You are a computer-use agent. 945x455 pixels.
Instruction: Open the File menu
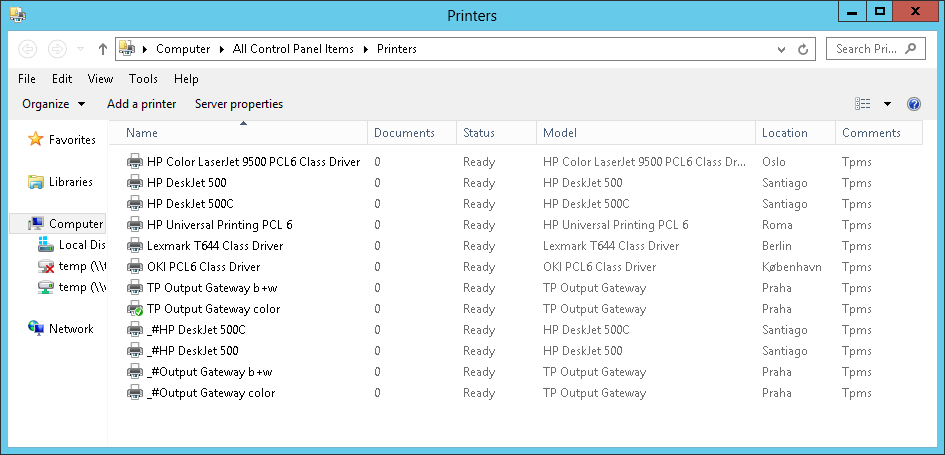coord(27,79)
